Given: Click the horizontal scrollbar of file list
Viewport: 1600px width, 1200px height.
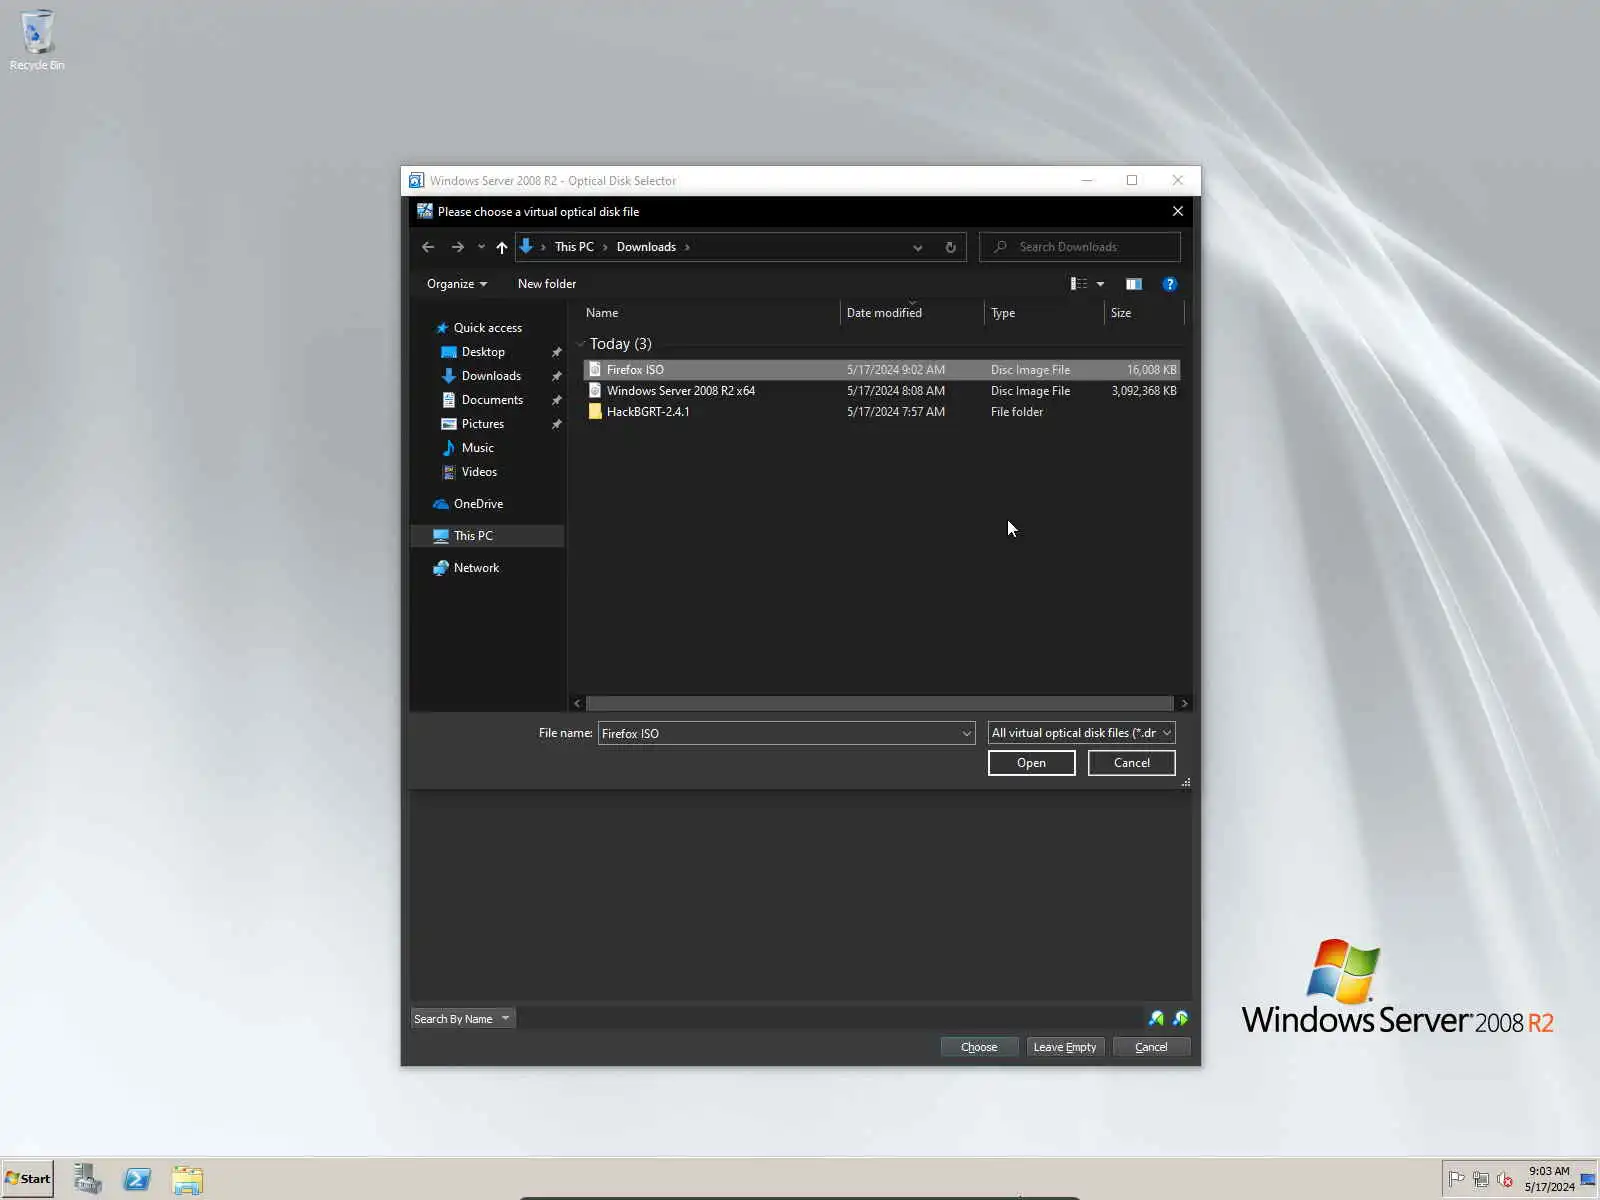Looking at the screenshot, I should click(879, 704).
